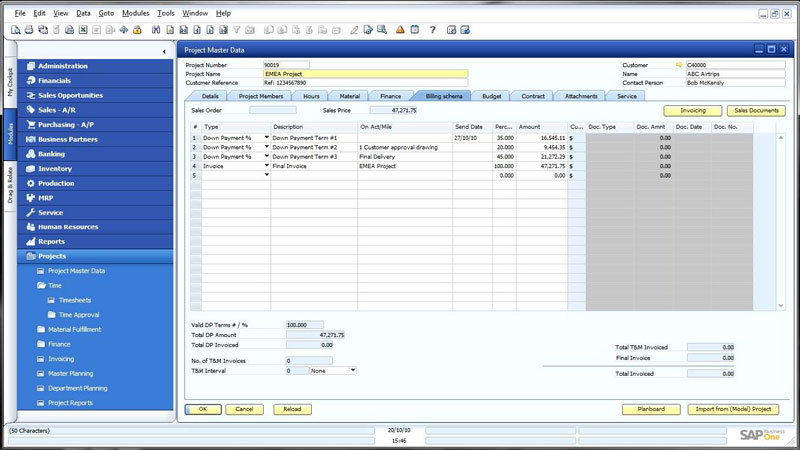The width and height of the screenshot is (800, 450).
Task: Open the T&M Interval None dropdown
Action: 353,370
